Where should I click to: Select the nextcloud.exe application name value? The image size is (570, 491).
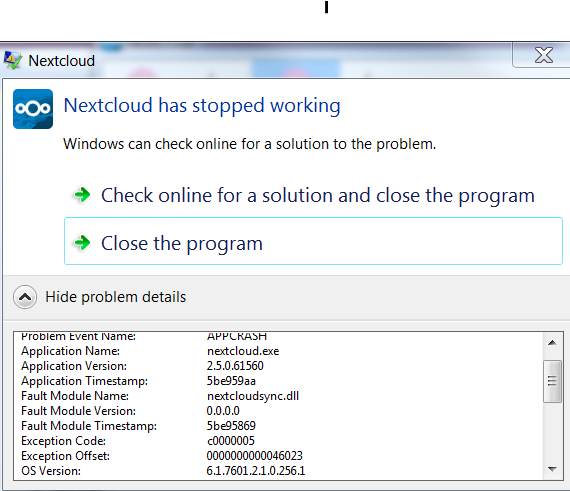coord(243,351)
